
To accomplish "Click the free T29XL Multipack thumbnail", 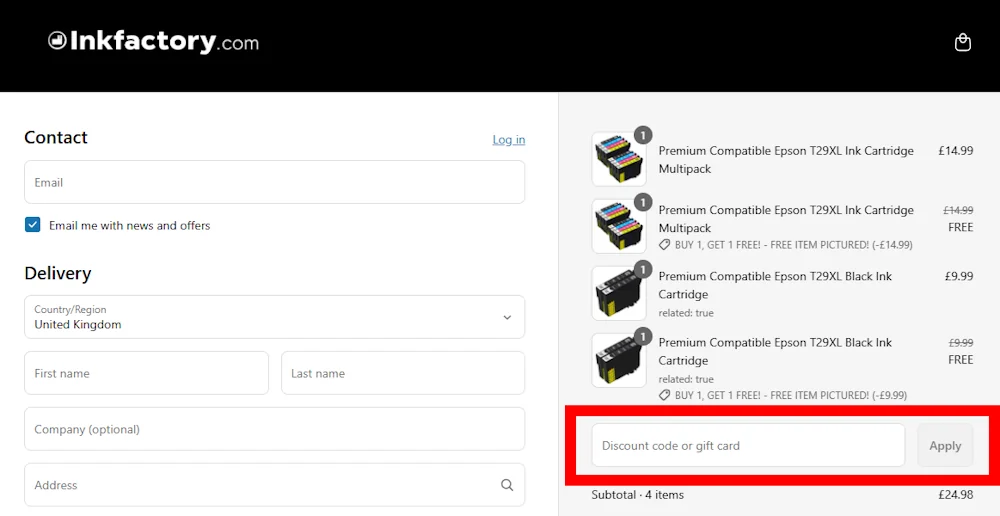I will pyautogui.click(x=619, y=226).
